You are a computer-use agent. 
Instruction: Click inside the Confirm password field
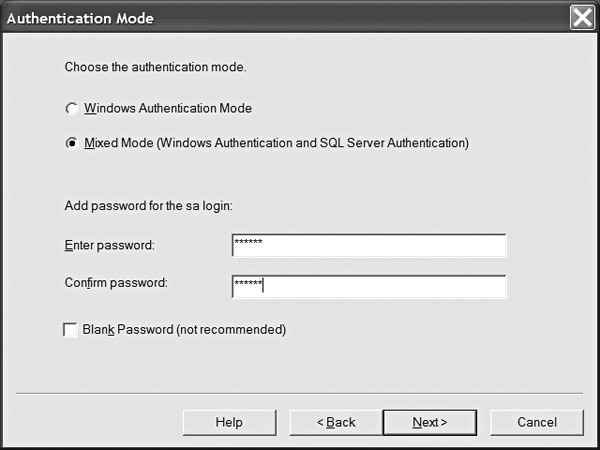tap(368, 286)
